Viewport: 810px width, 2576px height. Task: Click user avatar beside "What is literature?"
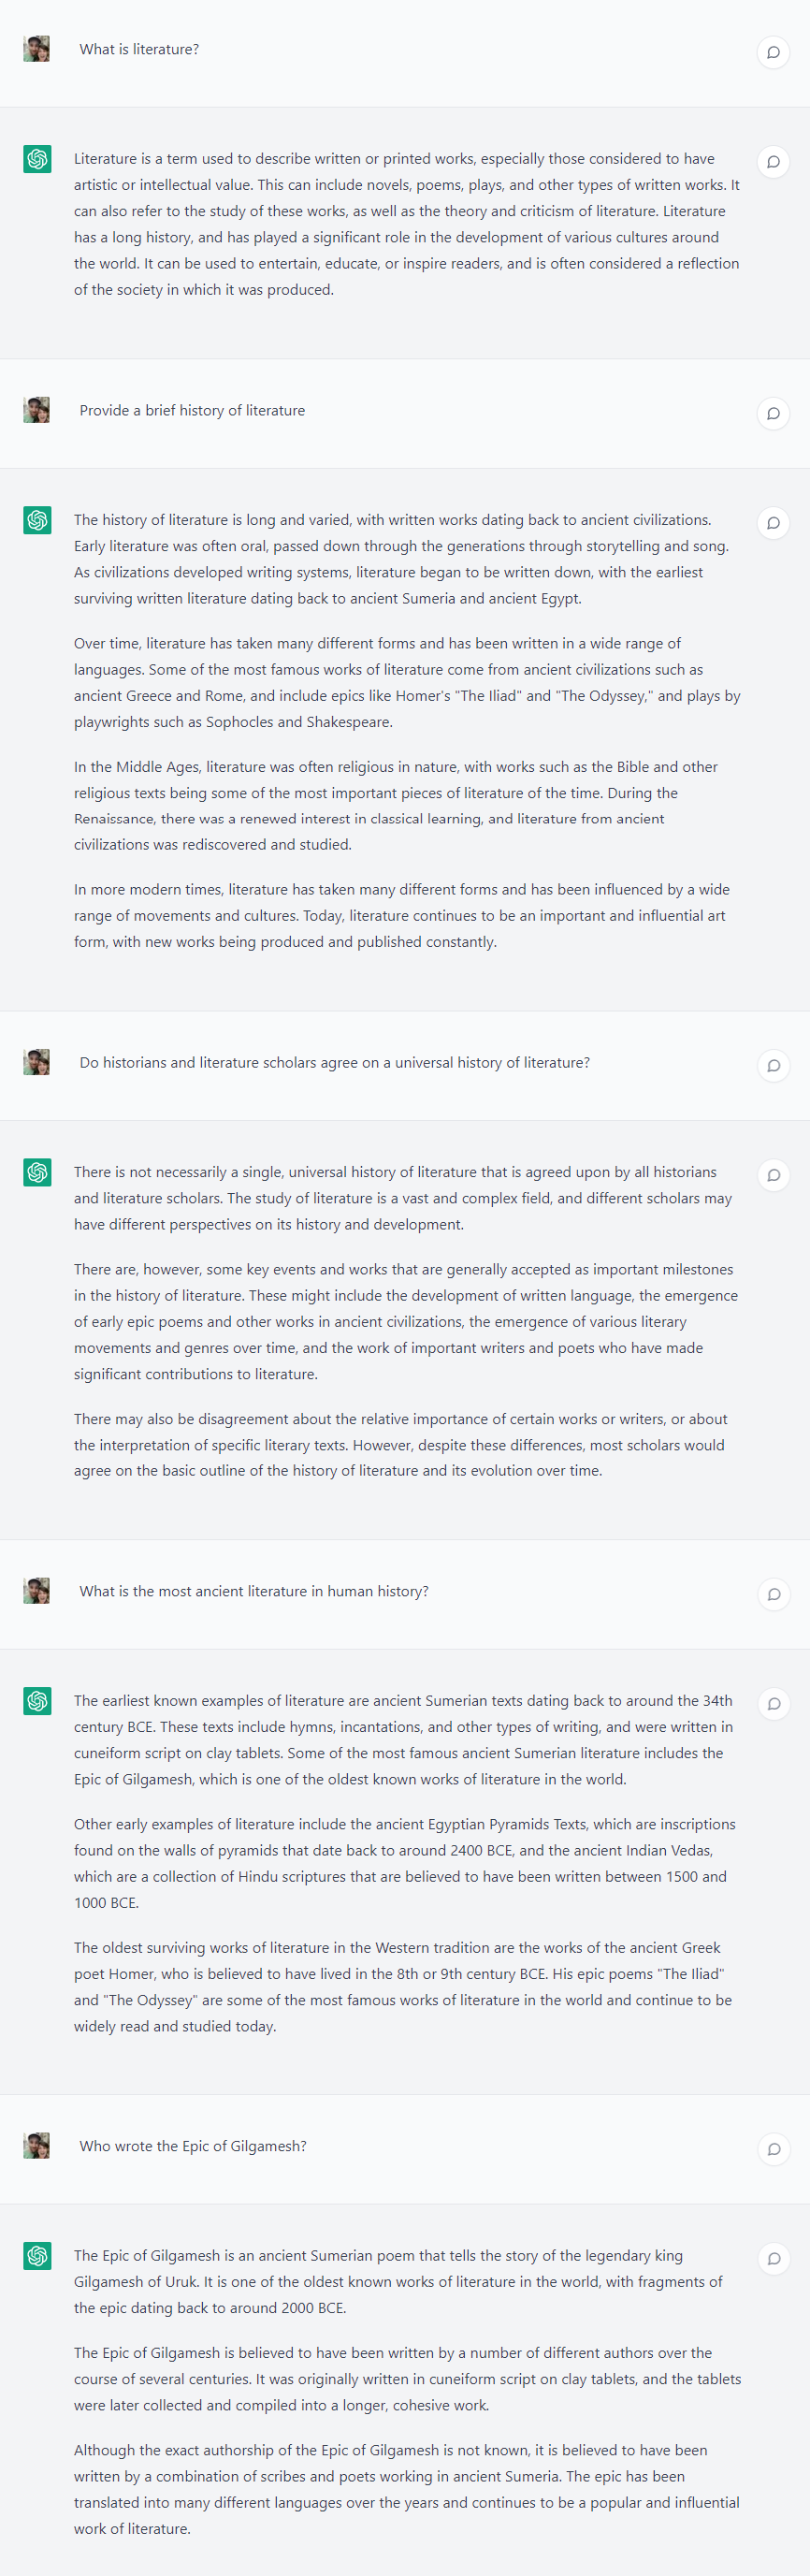tap(37, 49)
